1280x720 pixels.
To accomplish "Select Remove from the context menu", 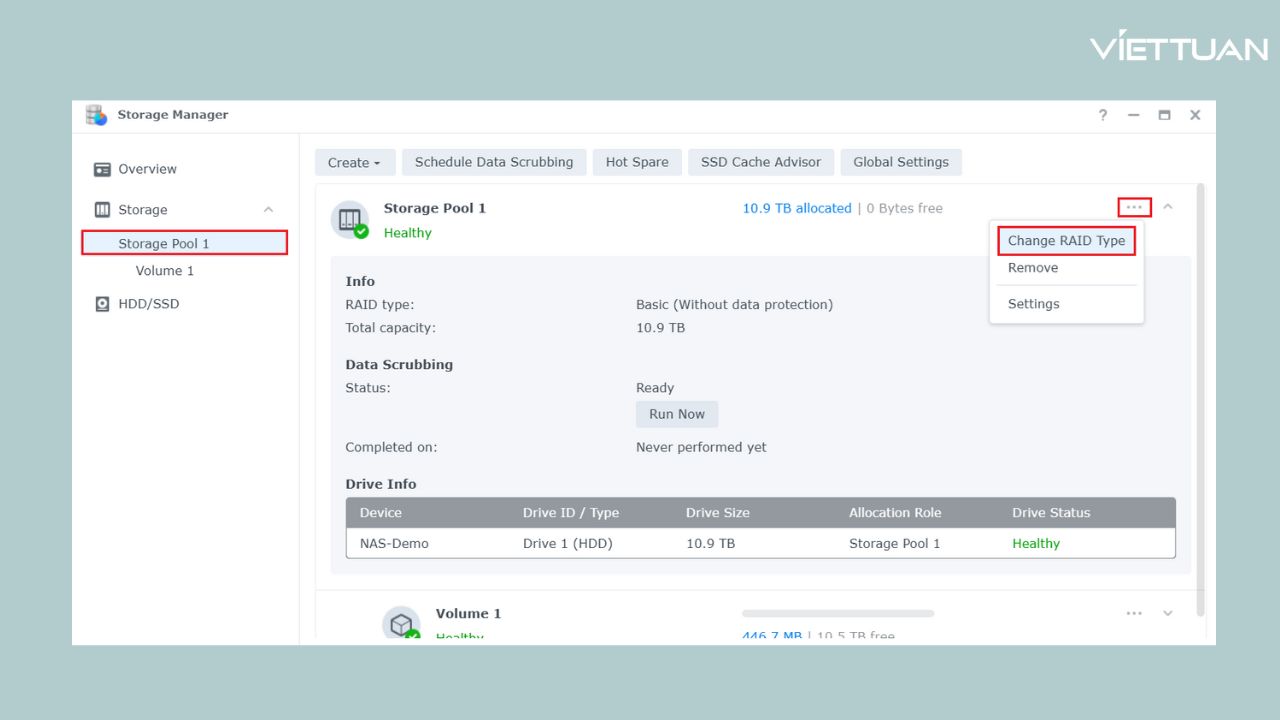I will click(1031, 267).
